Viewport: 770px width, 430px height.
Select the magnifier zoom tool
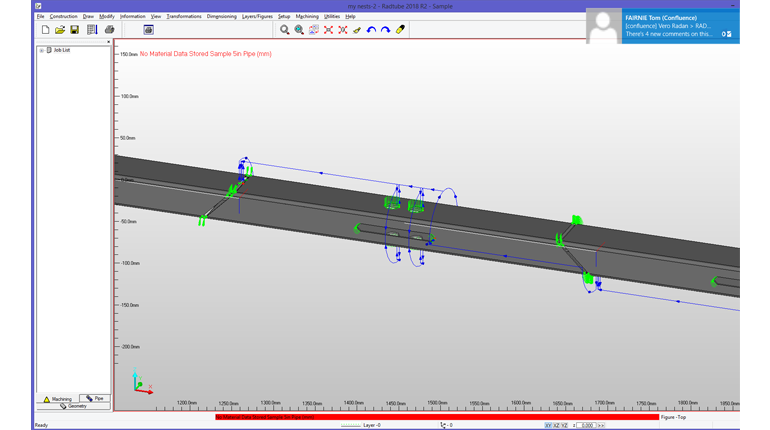[x=285, y=30]
